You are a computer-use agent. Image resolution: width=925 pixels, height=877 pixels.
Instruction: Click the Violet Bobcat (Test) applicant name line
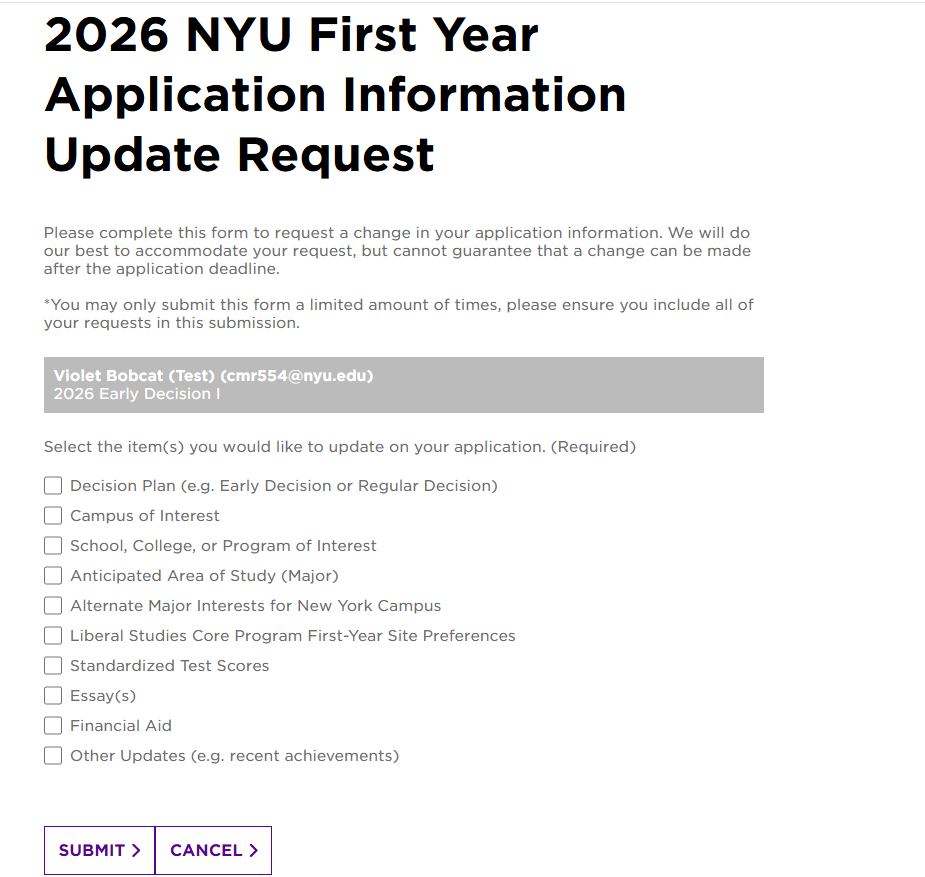click(x=213, y=376)
